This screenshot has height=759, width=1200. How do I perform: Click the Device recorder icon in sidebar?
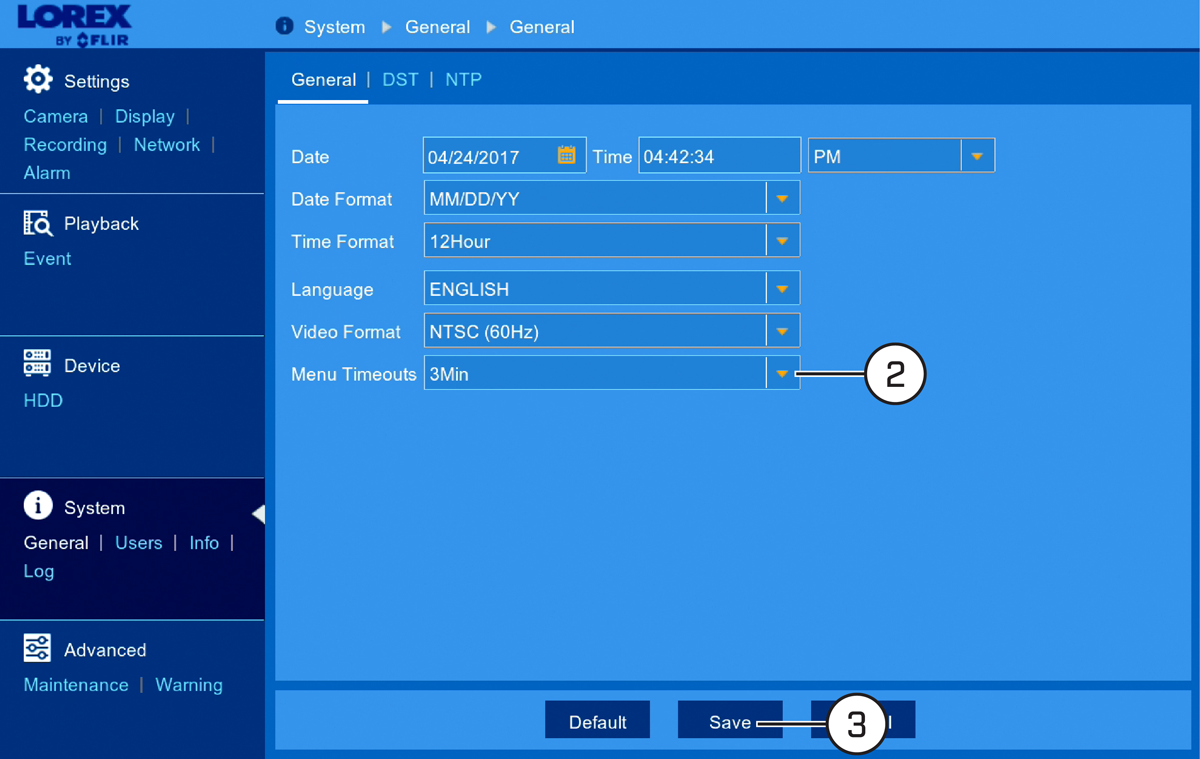pos(37,364)
